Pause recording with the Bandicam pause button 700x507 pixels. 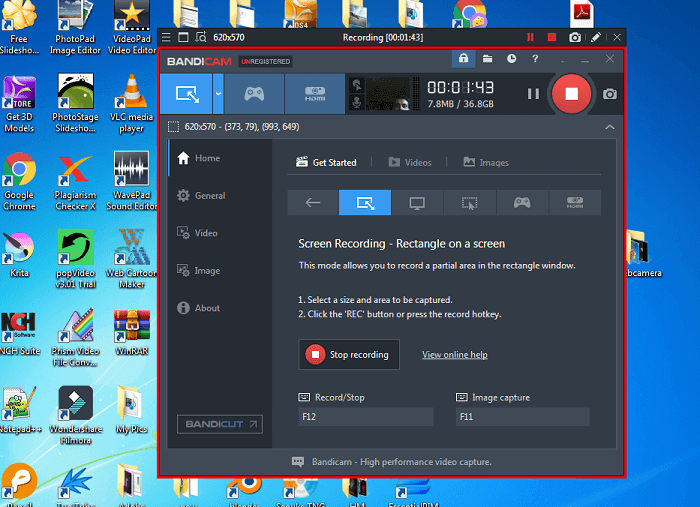pyautogui.click(x=533, y=94)
